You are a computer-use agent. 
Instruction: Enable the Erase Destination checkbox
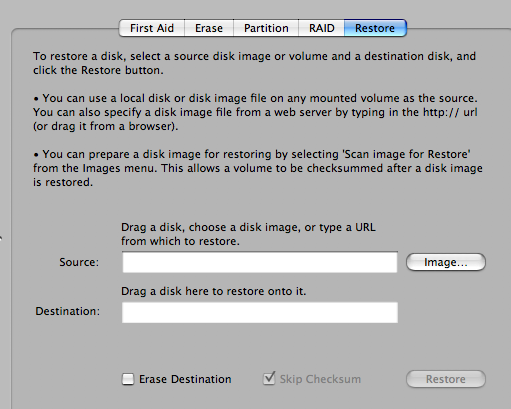pyautogui.click(x=128, y=379)
